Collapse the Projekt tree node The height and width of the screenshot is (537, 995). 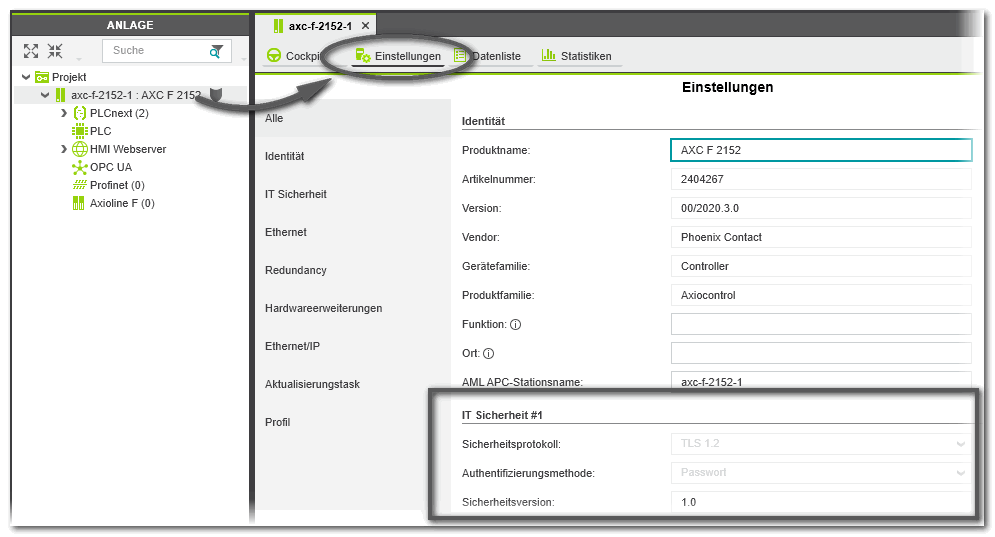pos(26,77)
